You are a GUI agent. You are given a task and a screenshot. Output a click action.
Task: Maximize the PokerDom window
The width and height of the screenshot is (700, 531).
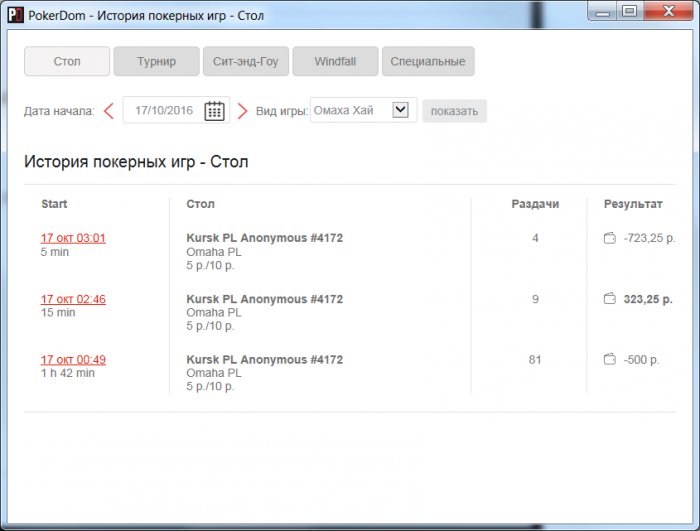tap(629, 12)
